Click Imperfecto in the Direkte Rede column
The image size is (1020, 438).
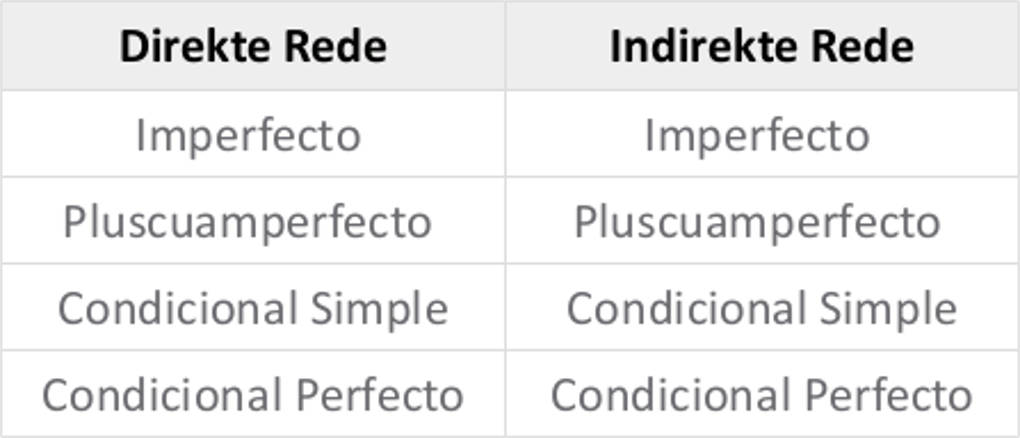(x=248, y=135)
